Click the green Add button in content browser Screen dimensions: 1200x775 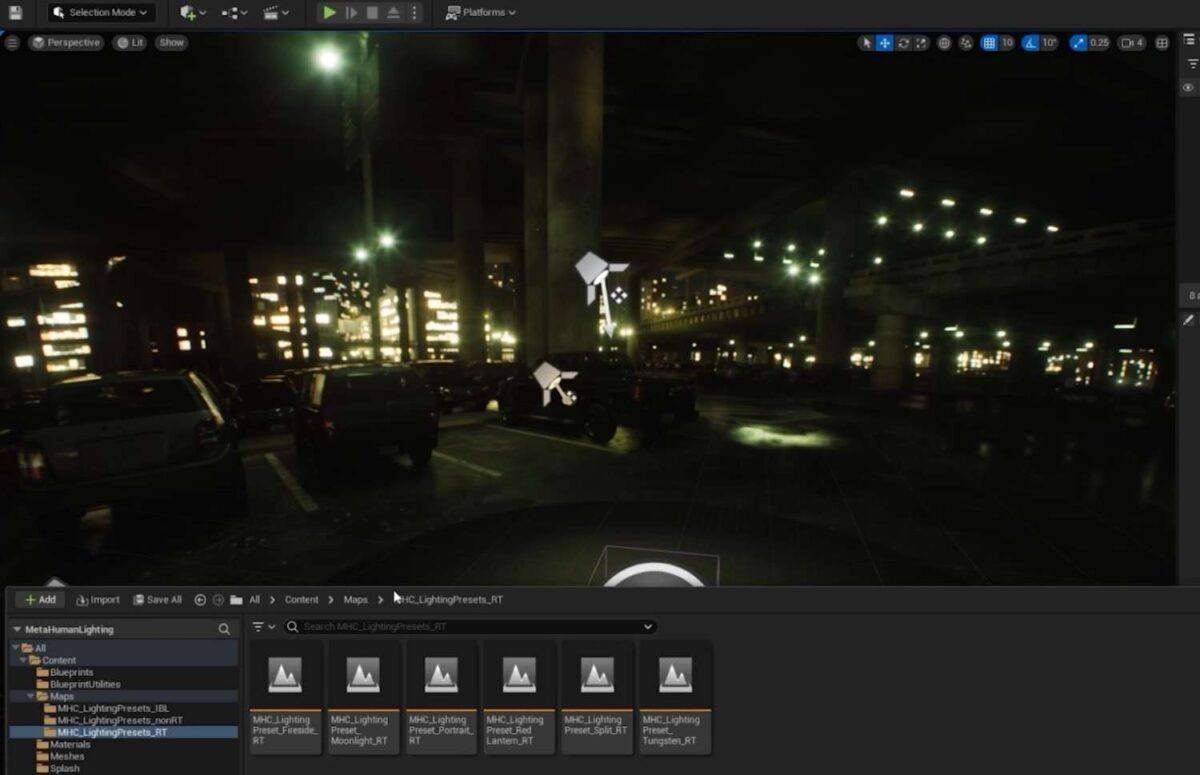point(38,599)
